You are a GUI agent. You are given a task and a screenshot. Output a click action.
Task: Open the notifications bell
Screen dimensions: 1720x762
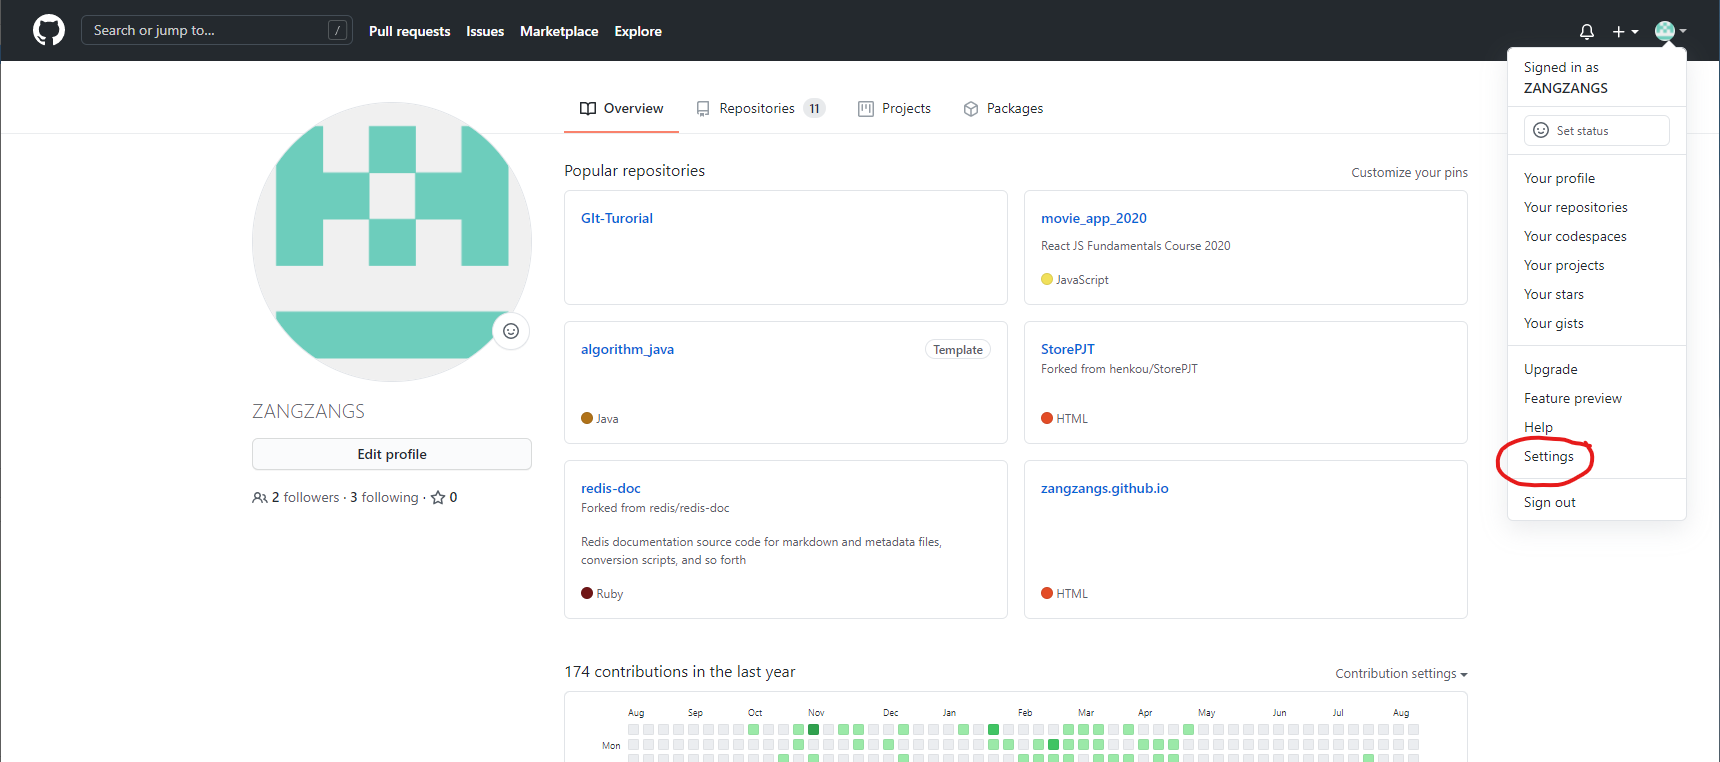pos(1587,32)
